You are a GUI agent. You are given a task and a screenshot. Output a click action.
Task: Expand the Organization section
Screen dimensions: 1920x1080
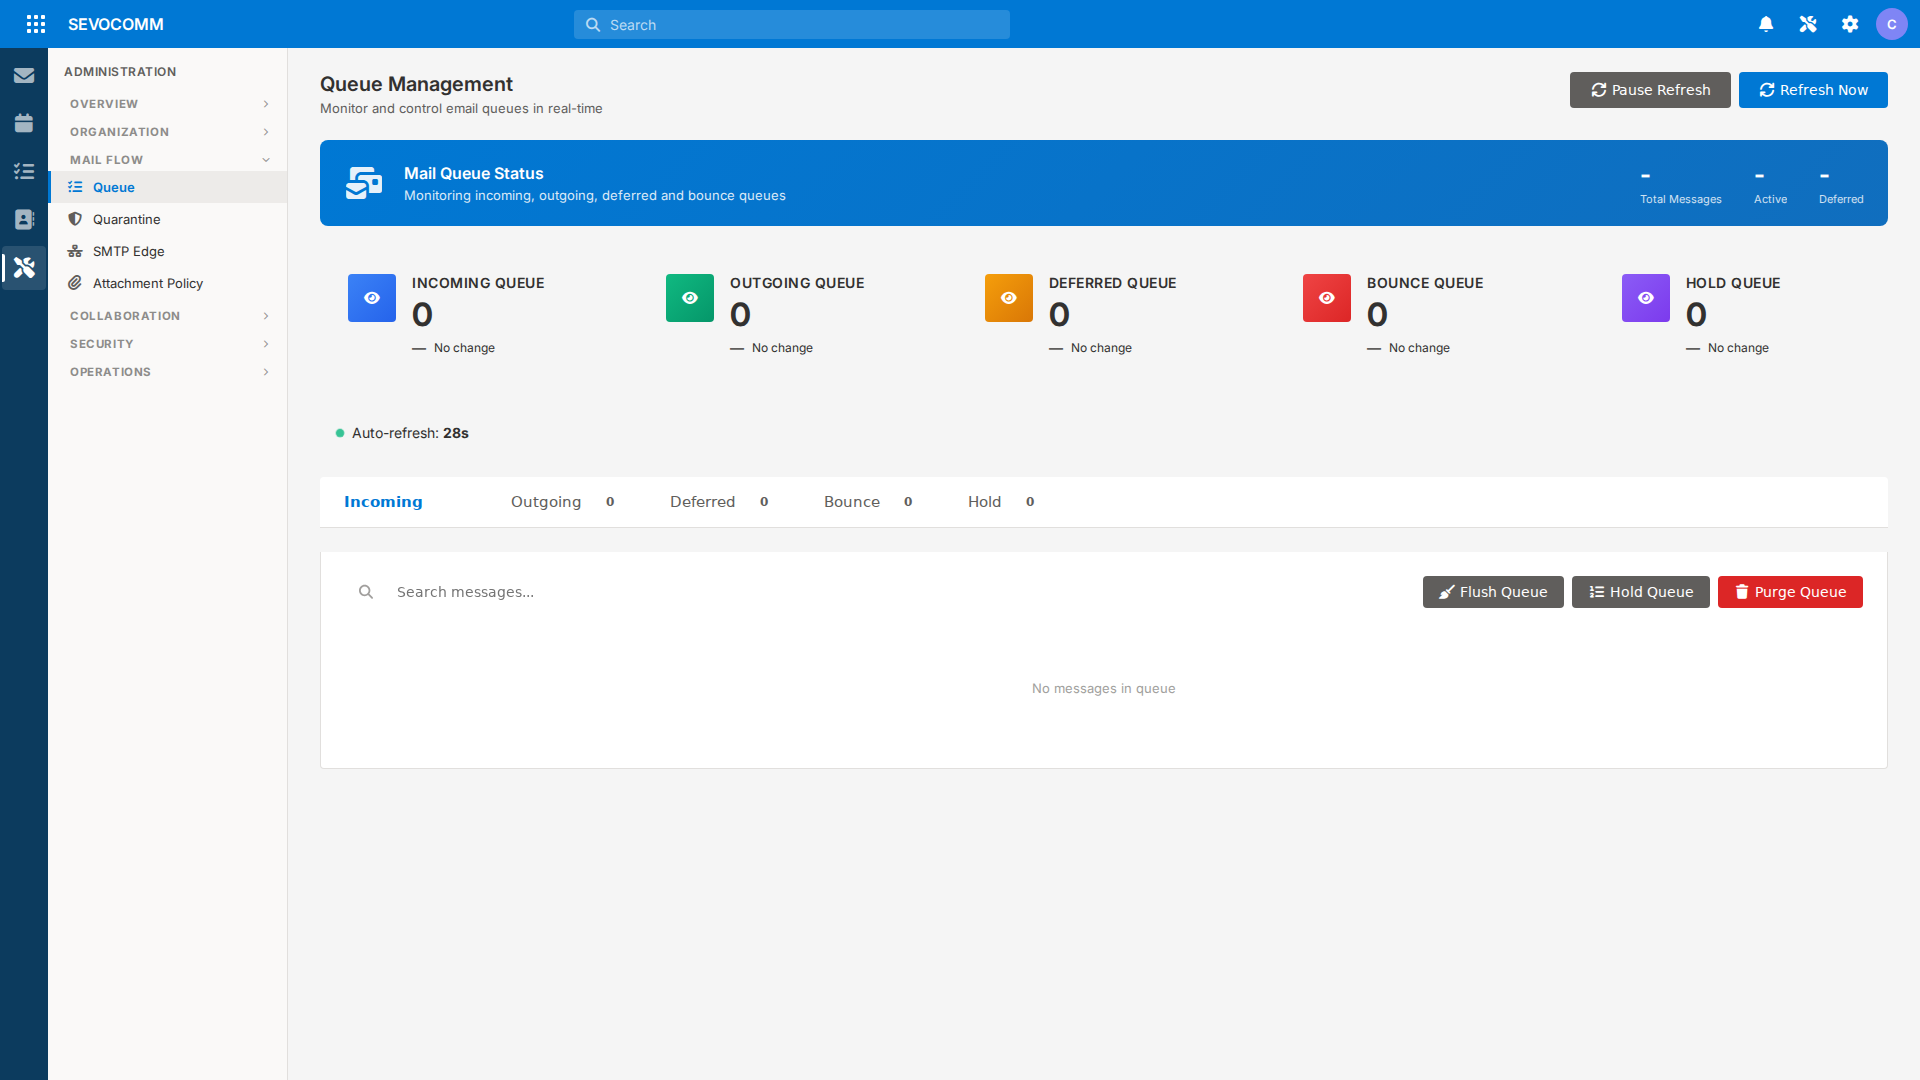[x=166, y=131]
